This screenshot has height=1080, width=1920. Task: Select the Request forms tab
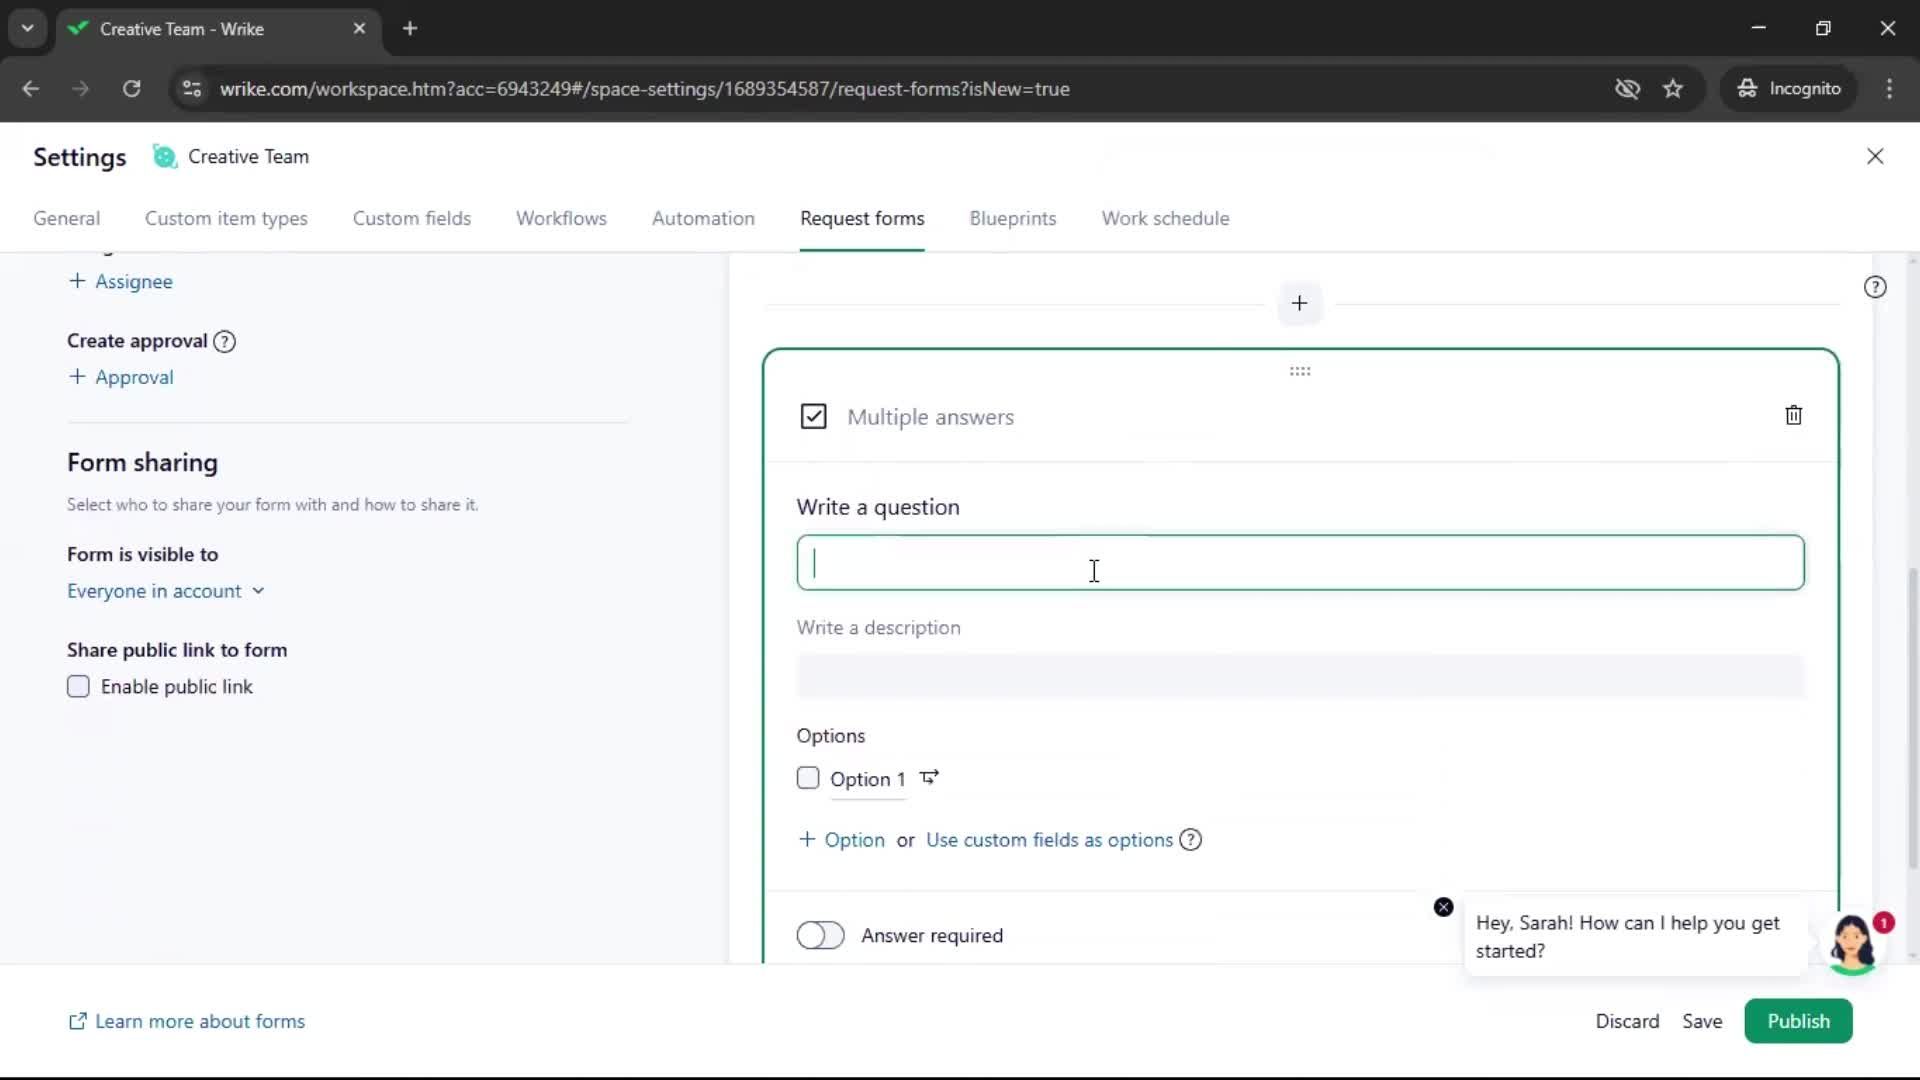(862, 218)
